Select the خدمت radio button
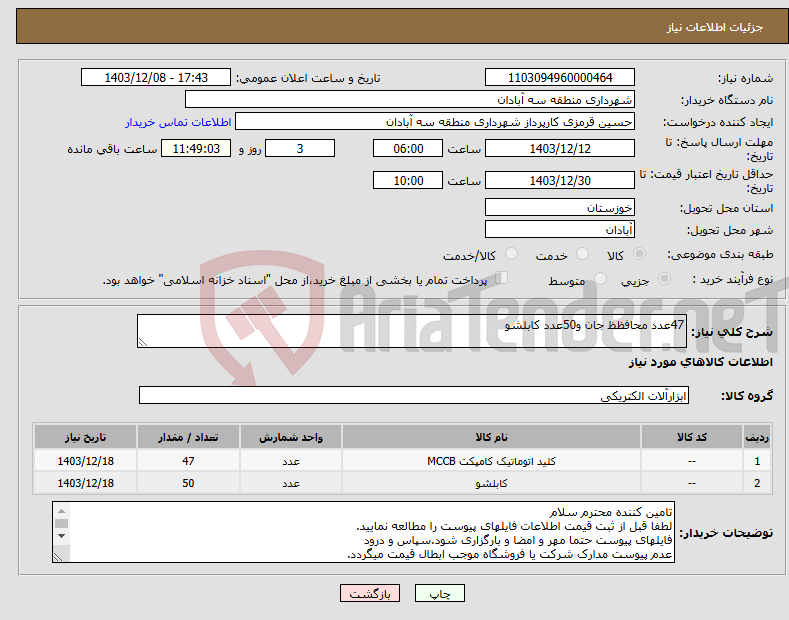The width and height of the screenshot is (789, 620). (582, 254)
